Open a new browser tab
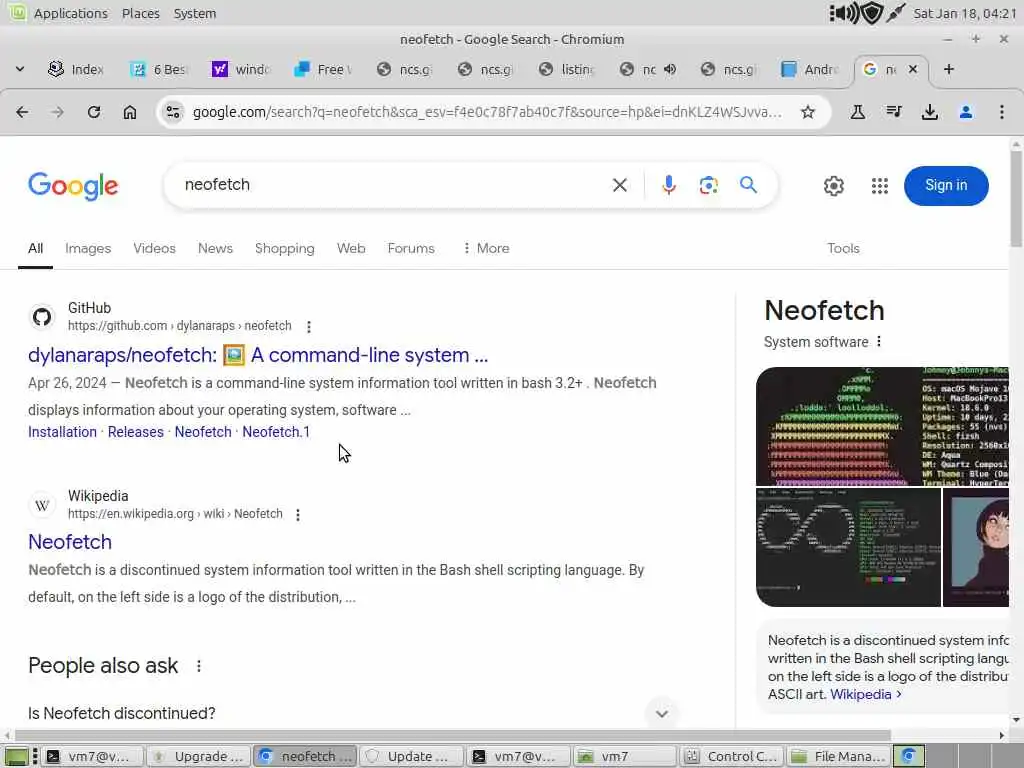This screenshot has height=768, width=1024. (x=949, y=69)
